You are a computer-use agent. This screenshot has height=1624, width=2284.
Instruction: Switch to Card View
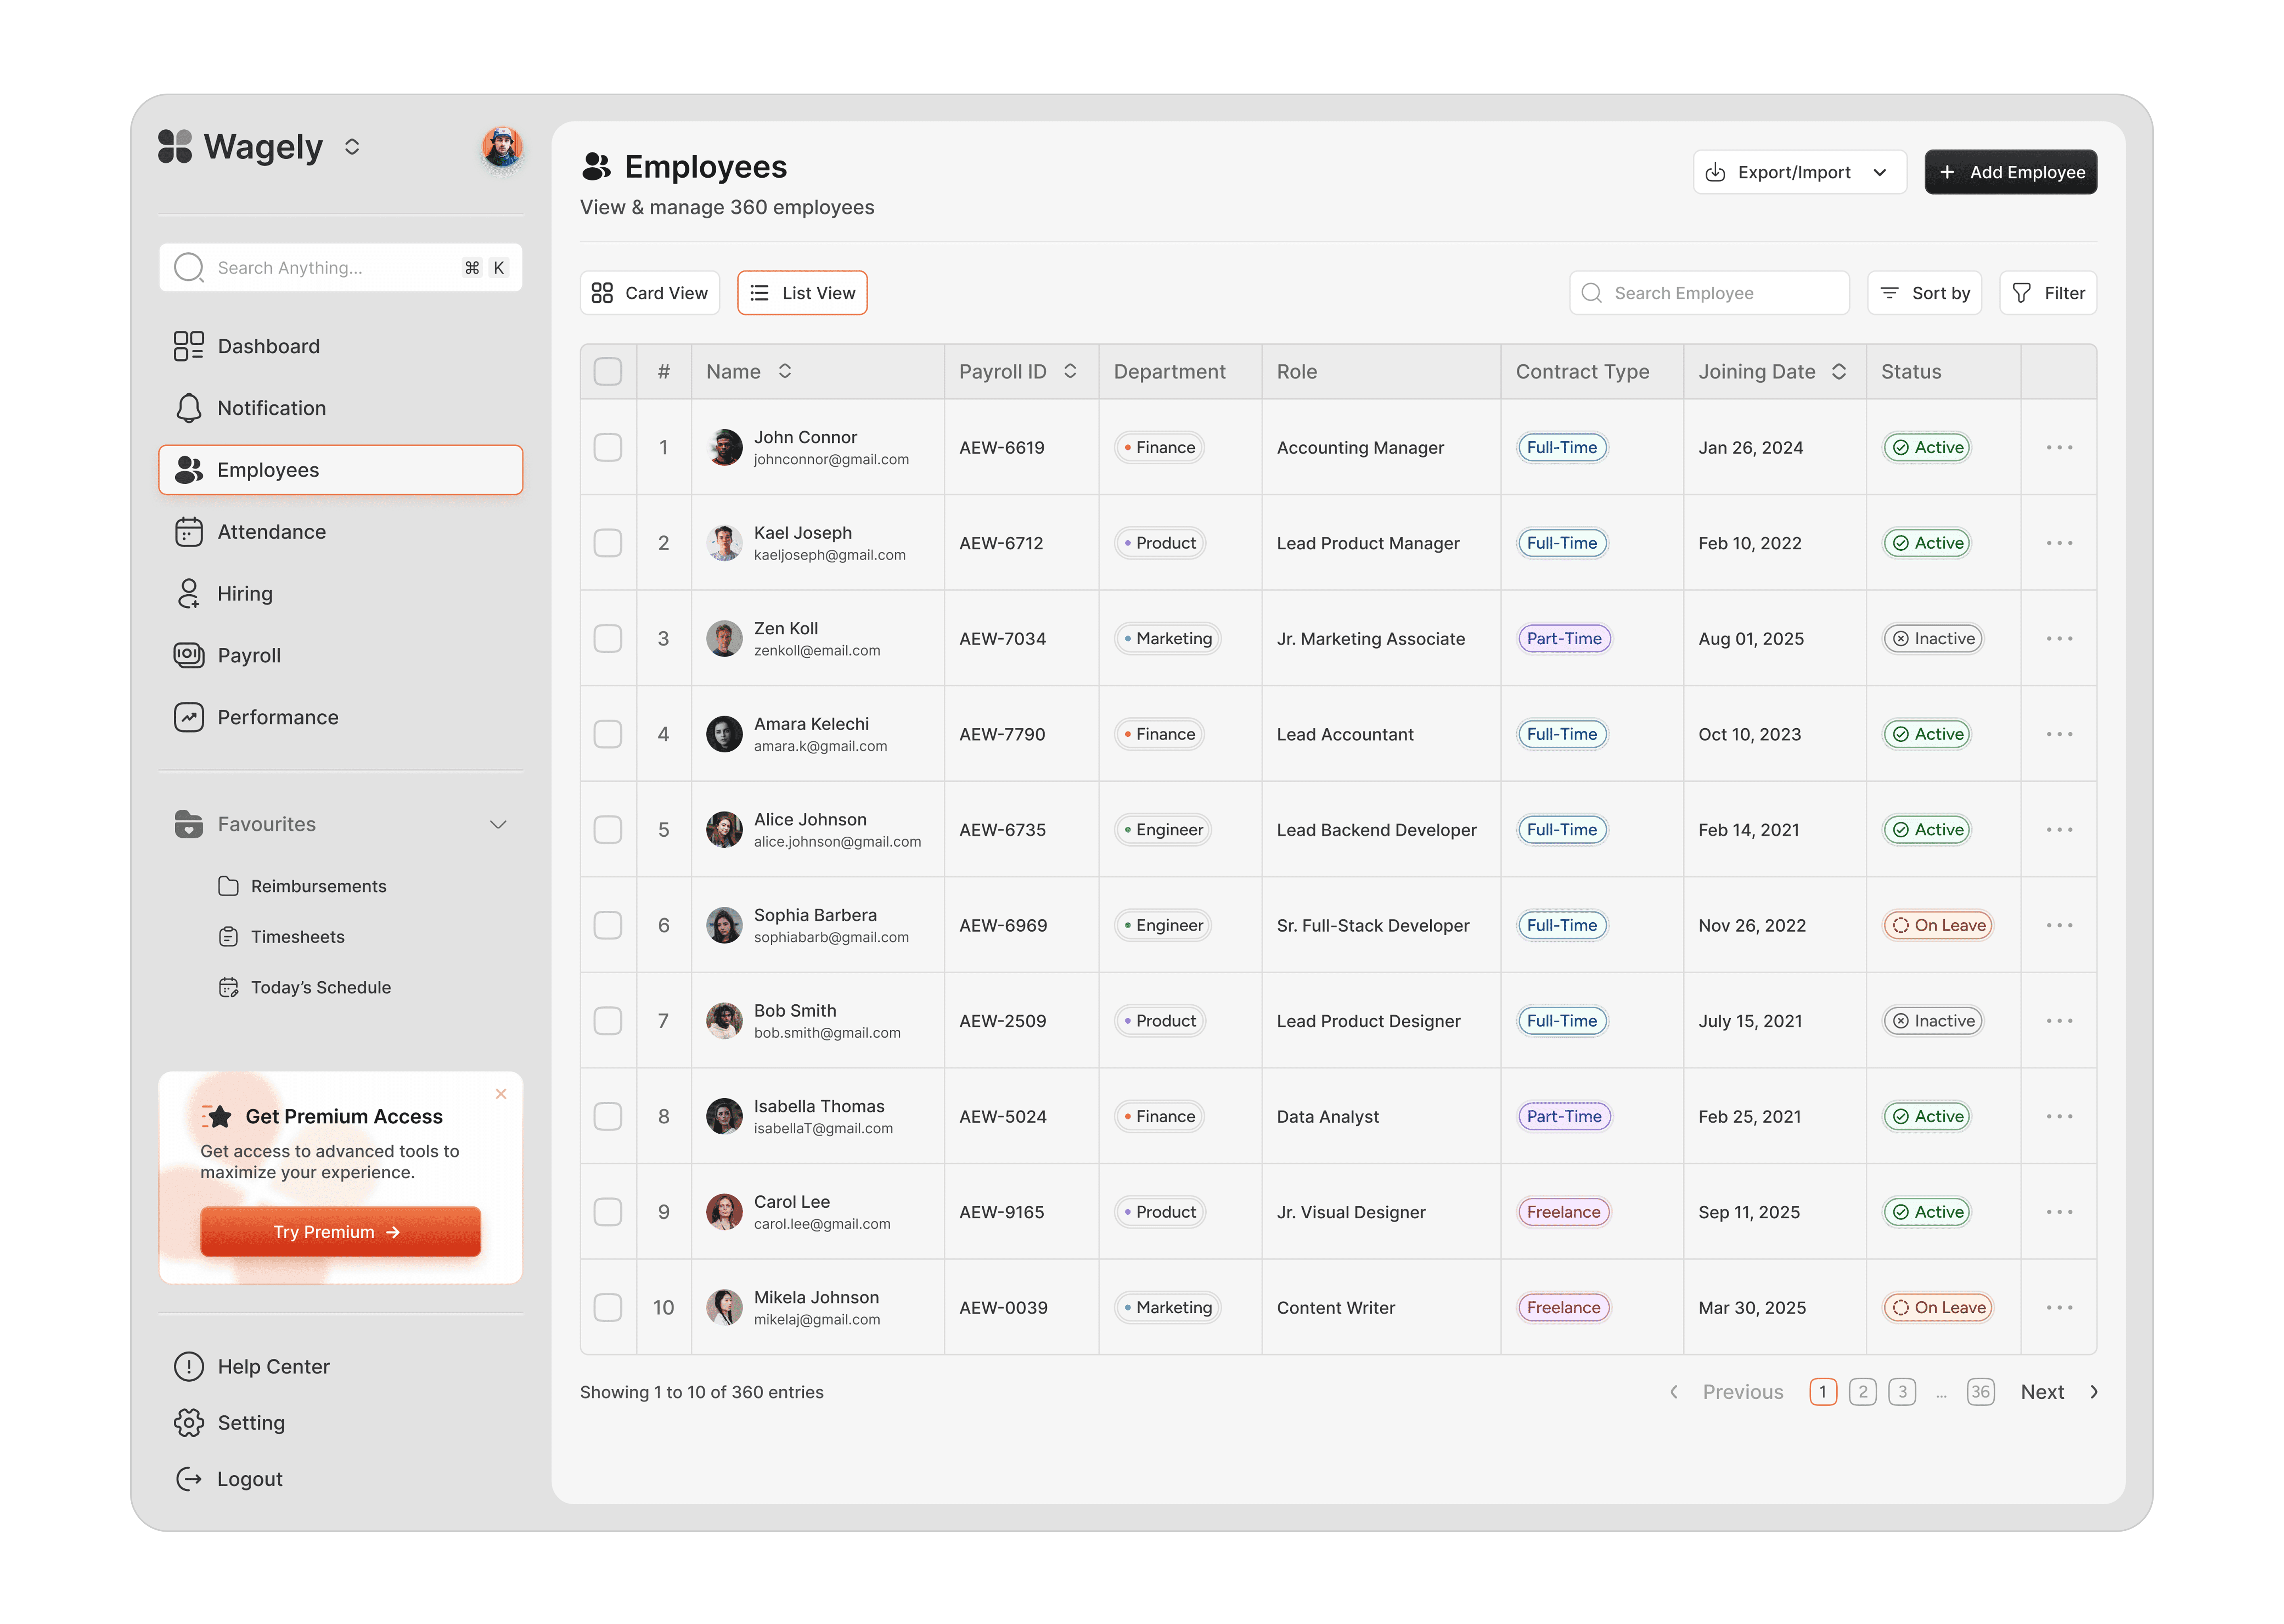click(650, 293)
